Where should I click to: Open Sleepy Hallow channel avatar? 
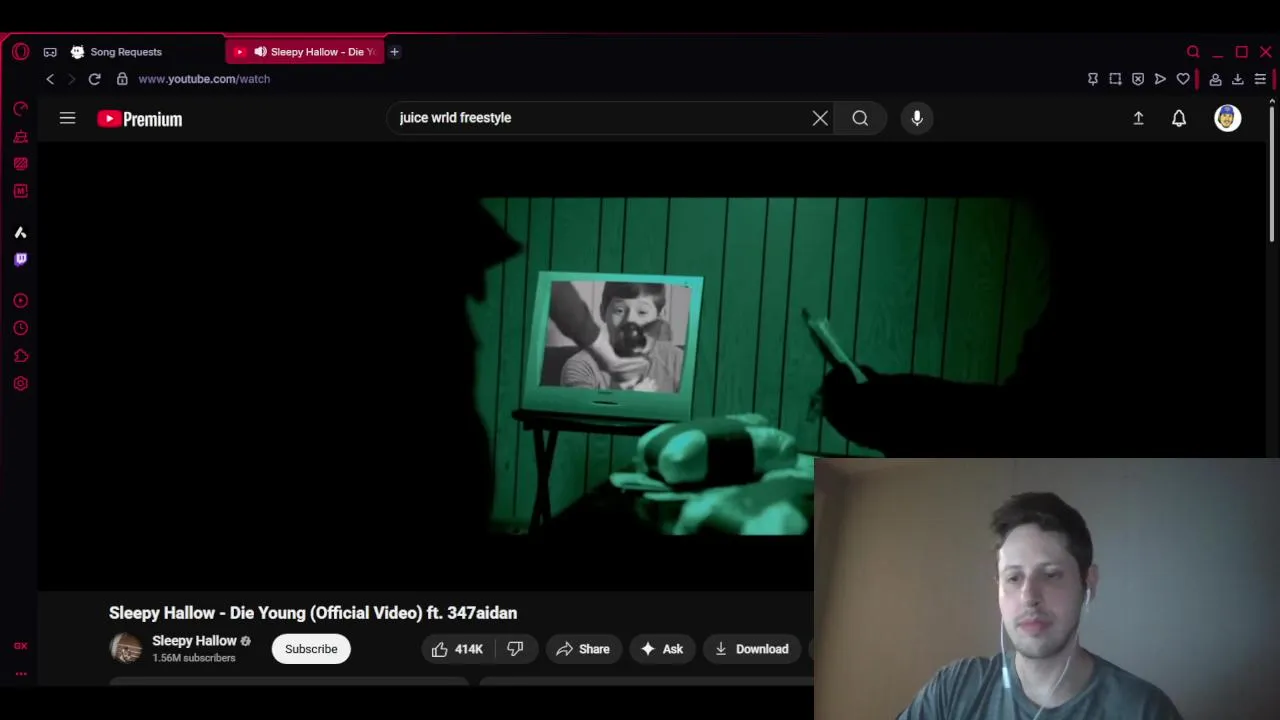(126, 649)
